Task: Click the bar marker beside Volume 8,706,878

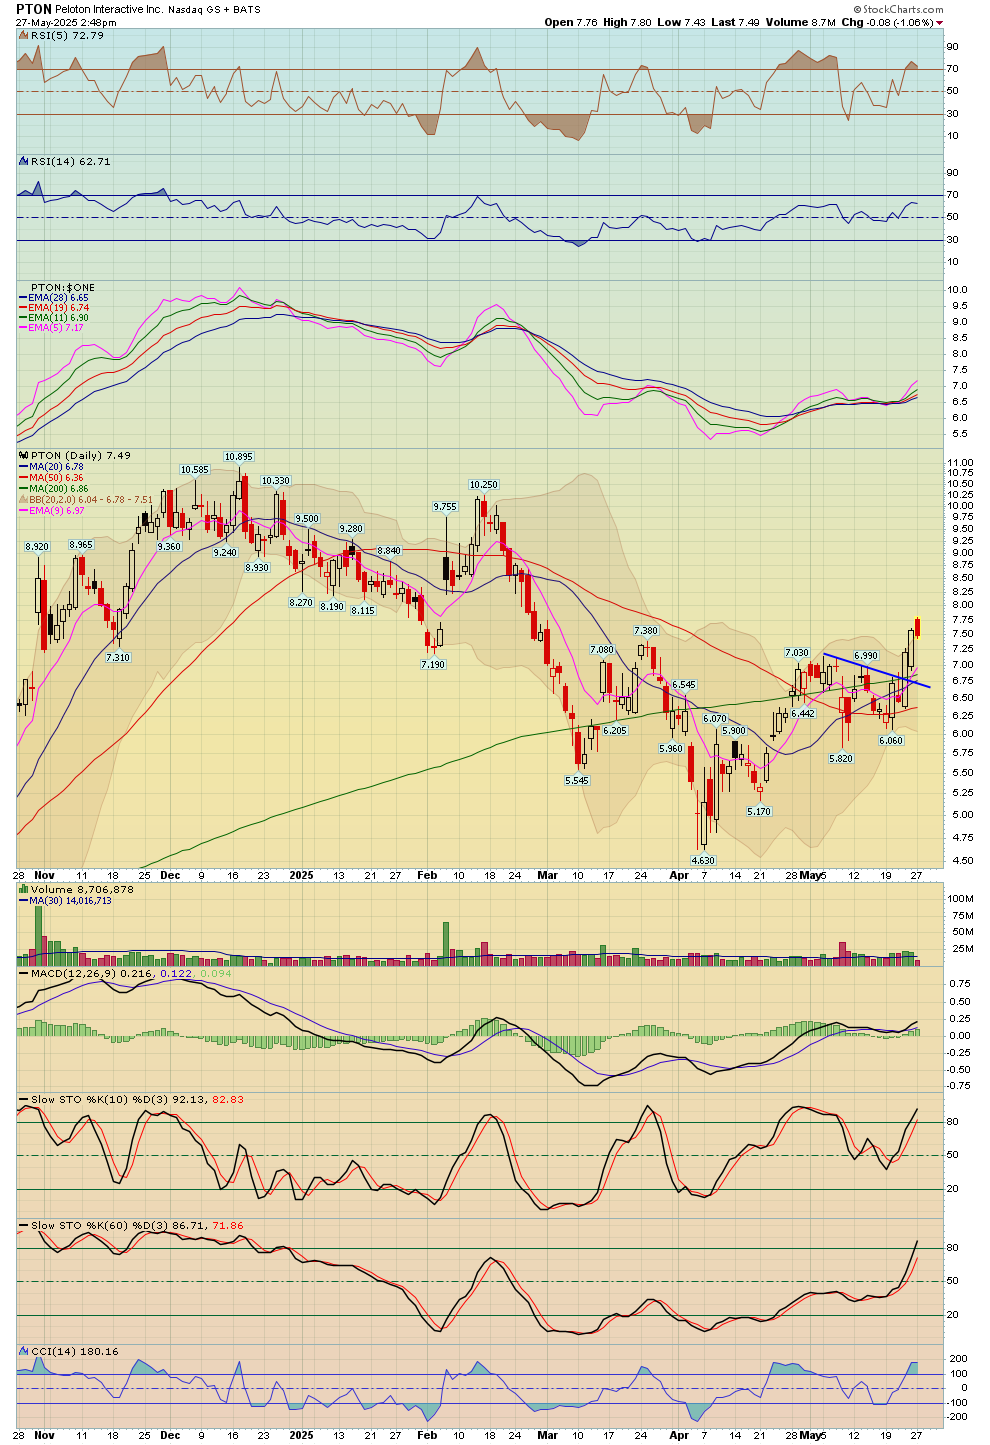Action: click(23, 889)
